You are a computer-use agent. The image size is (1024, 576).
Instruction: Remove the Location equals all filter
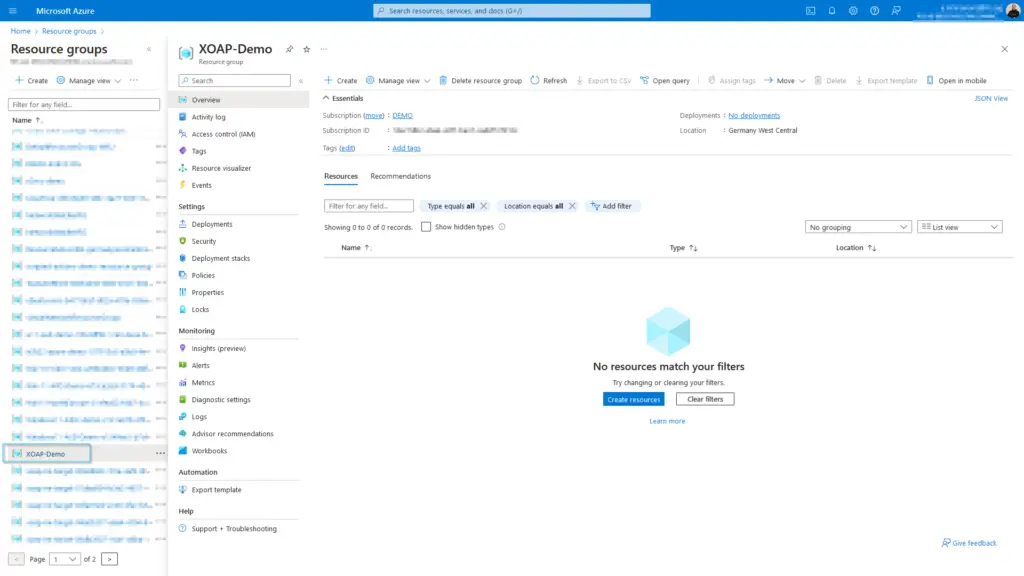[x=572, y=206]
